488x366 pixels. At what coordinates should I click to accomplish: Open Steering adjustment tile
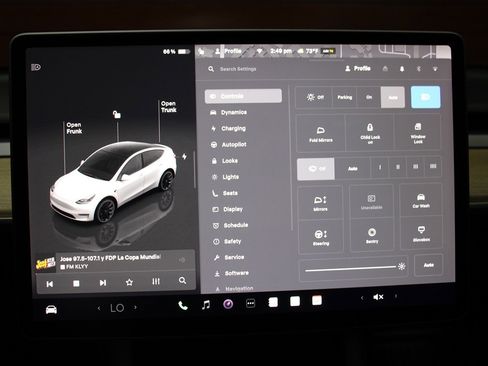(x=321, y=237)
